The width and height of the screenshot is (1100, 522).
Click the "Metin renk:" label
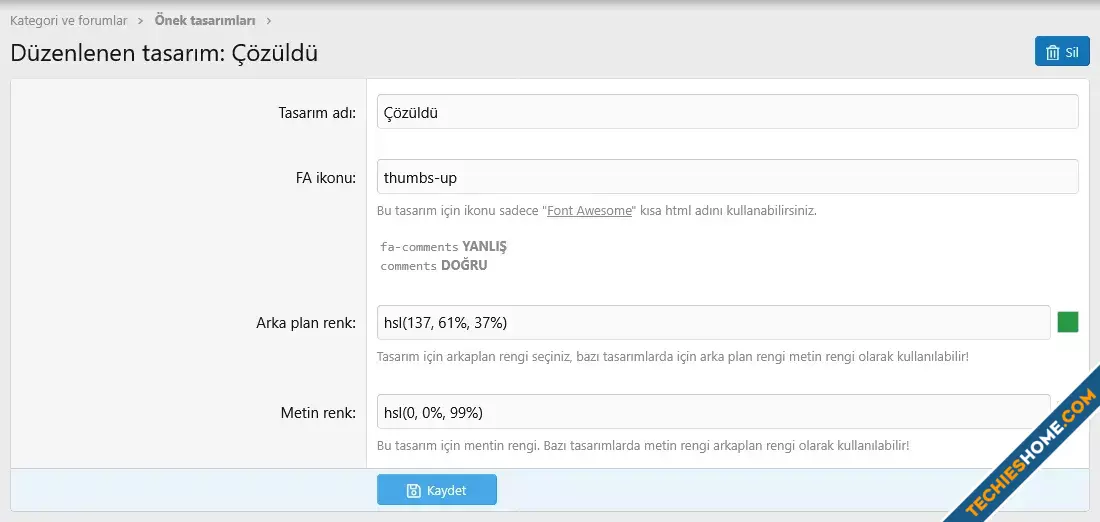318,413
